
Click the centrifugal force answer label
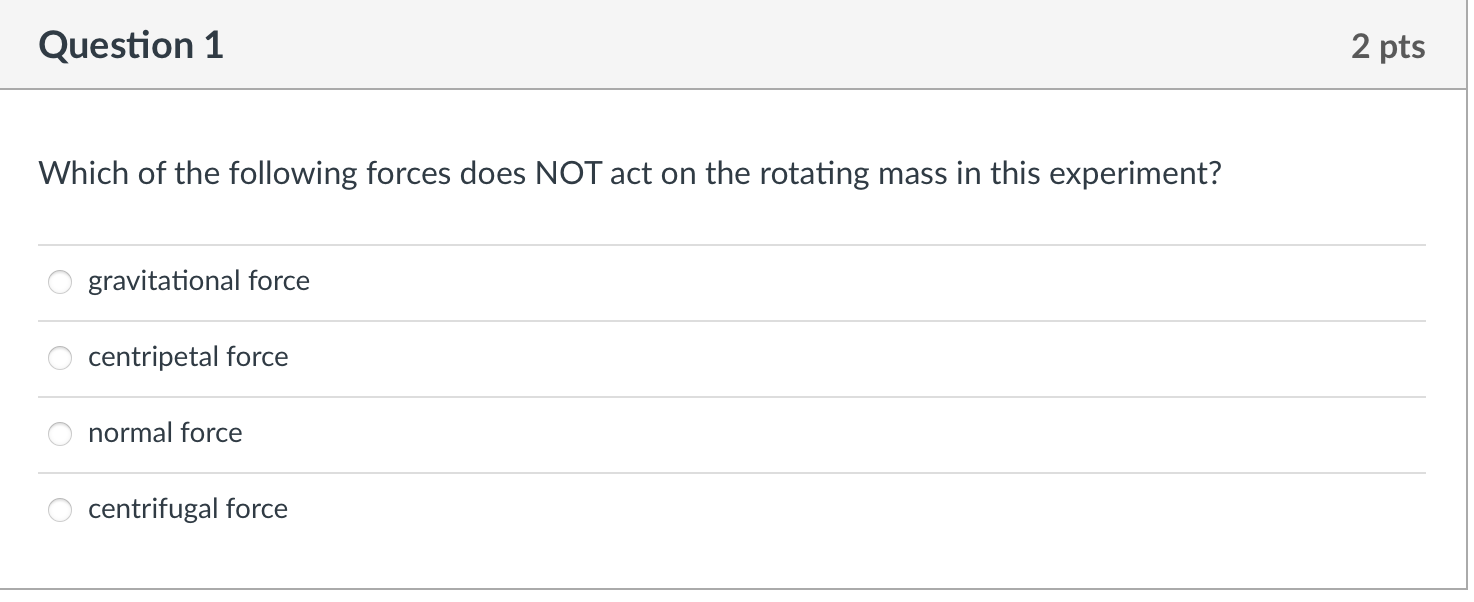187,509
